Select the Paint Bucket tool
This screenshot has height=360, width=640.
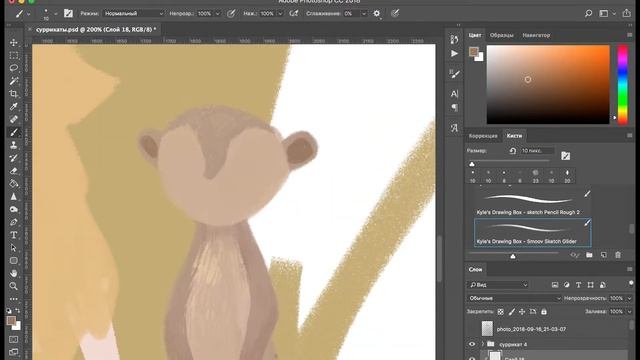pos(13,184)
